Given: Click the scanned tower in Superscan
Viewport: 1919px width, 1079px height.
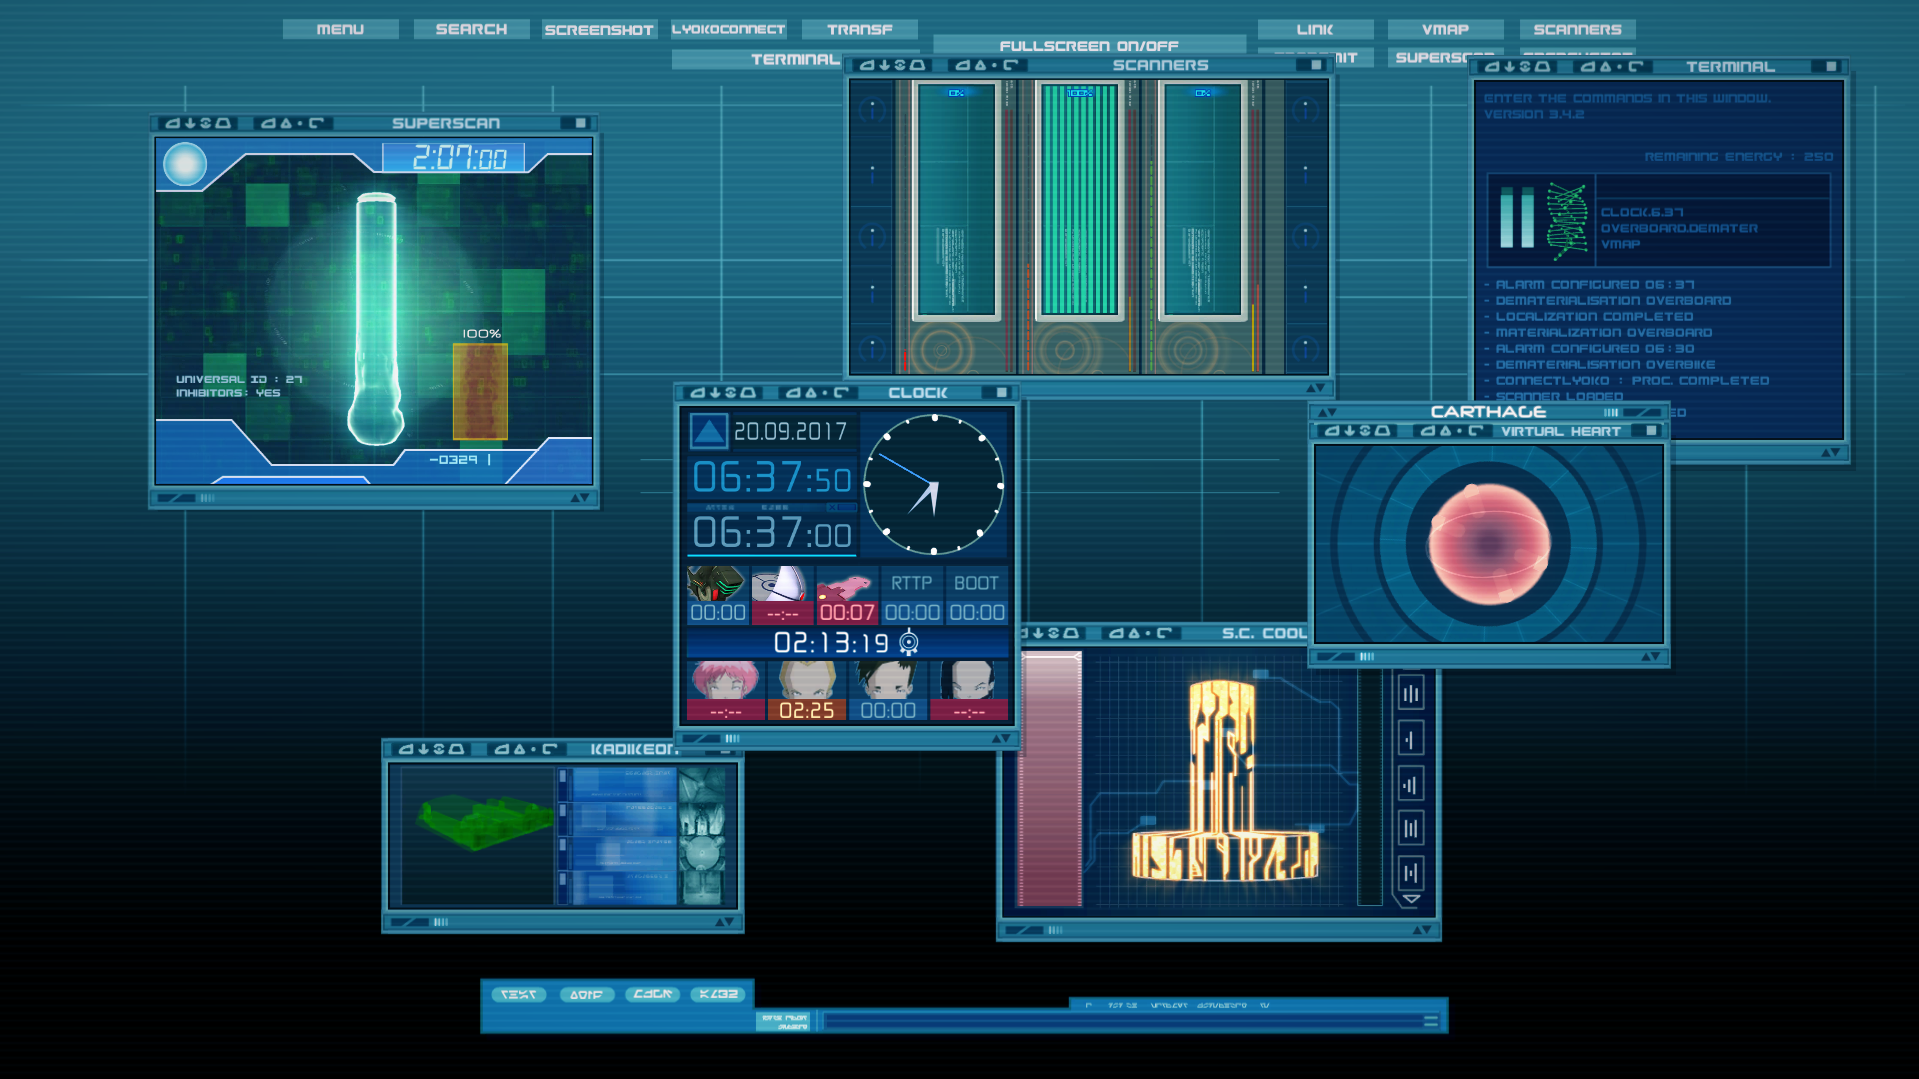Looking at the screenshot, I should coord(376,318).
